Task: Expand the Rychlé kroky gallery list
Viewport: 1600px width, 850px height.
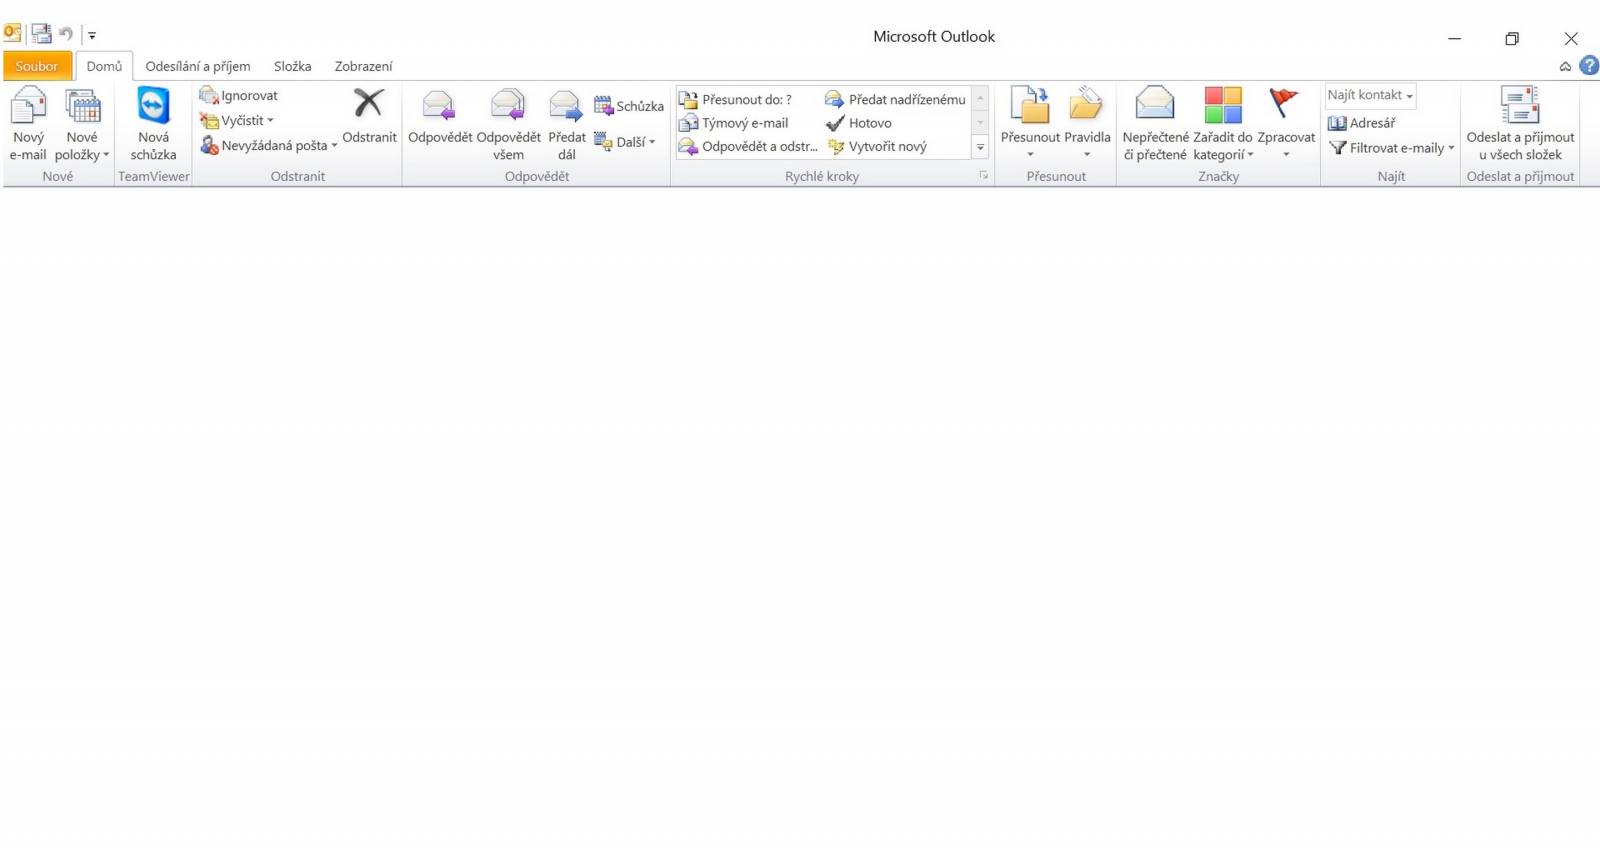Action: coord(980,147)
